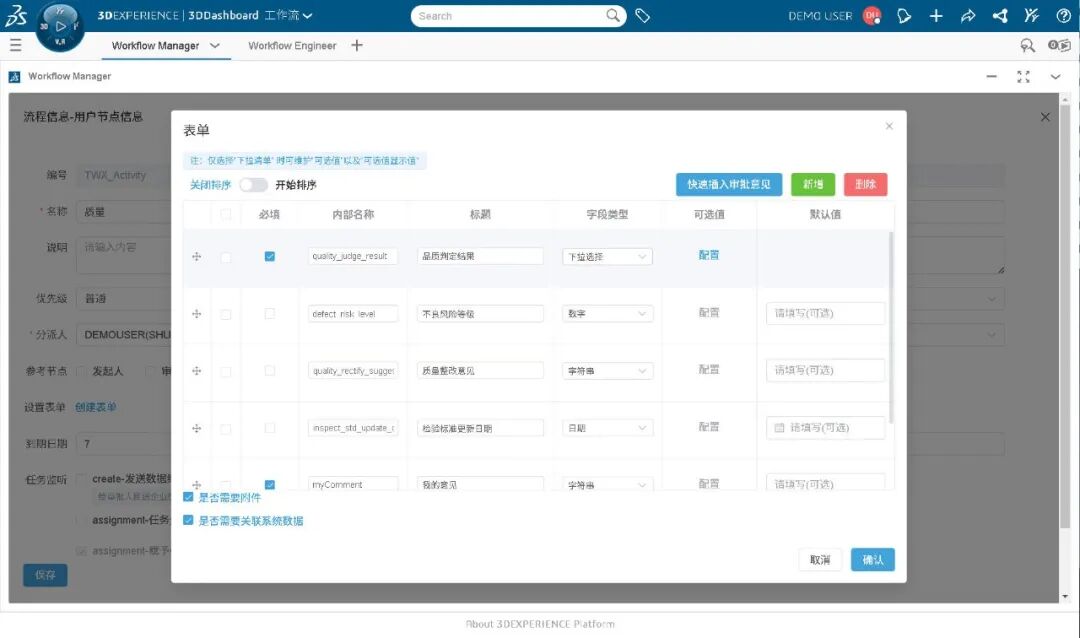Screen dimensions: 1080x638
Task: Close the 流程信息 panel behind dialog
Action: 1045,117
